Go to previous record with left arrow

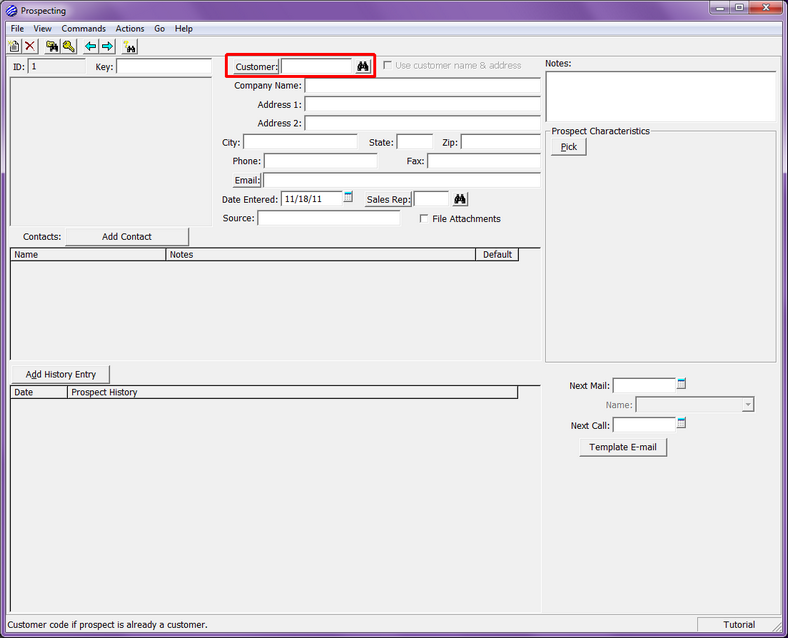pyautogui.click(x=91, y=47)
